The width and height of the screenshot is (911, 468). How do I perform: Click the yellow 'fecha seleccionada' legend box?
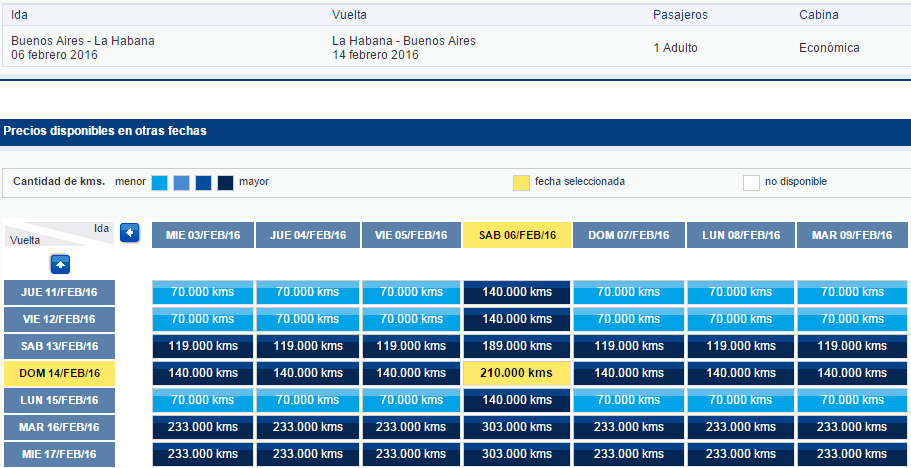pyautogui.click(x=521, y=183)
